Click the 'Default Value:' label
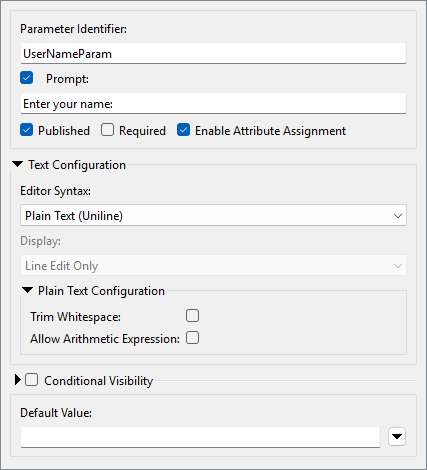This screenshot has height=470, width=427. (56, 413)
